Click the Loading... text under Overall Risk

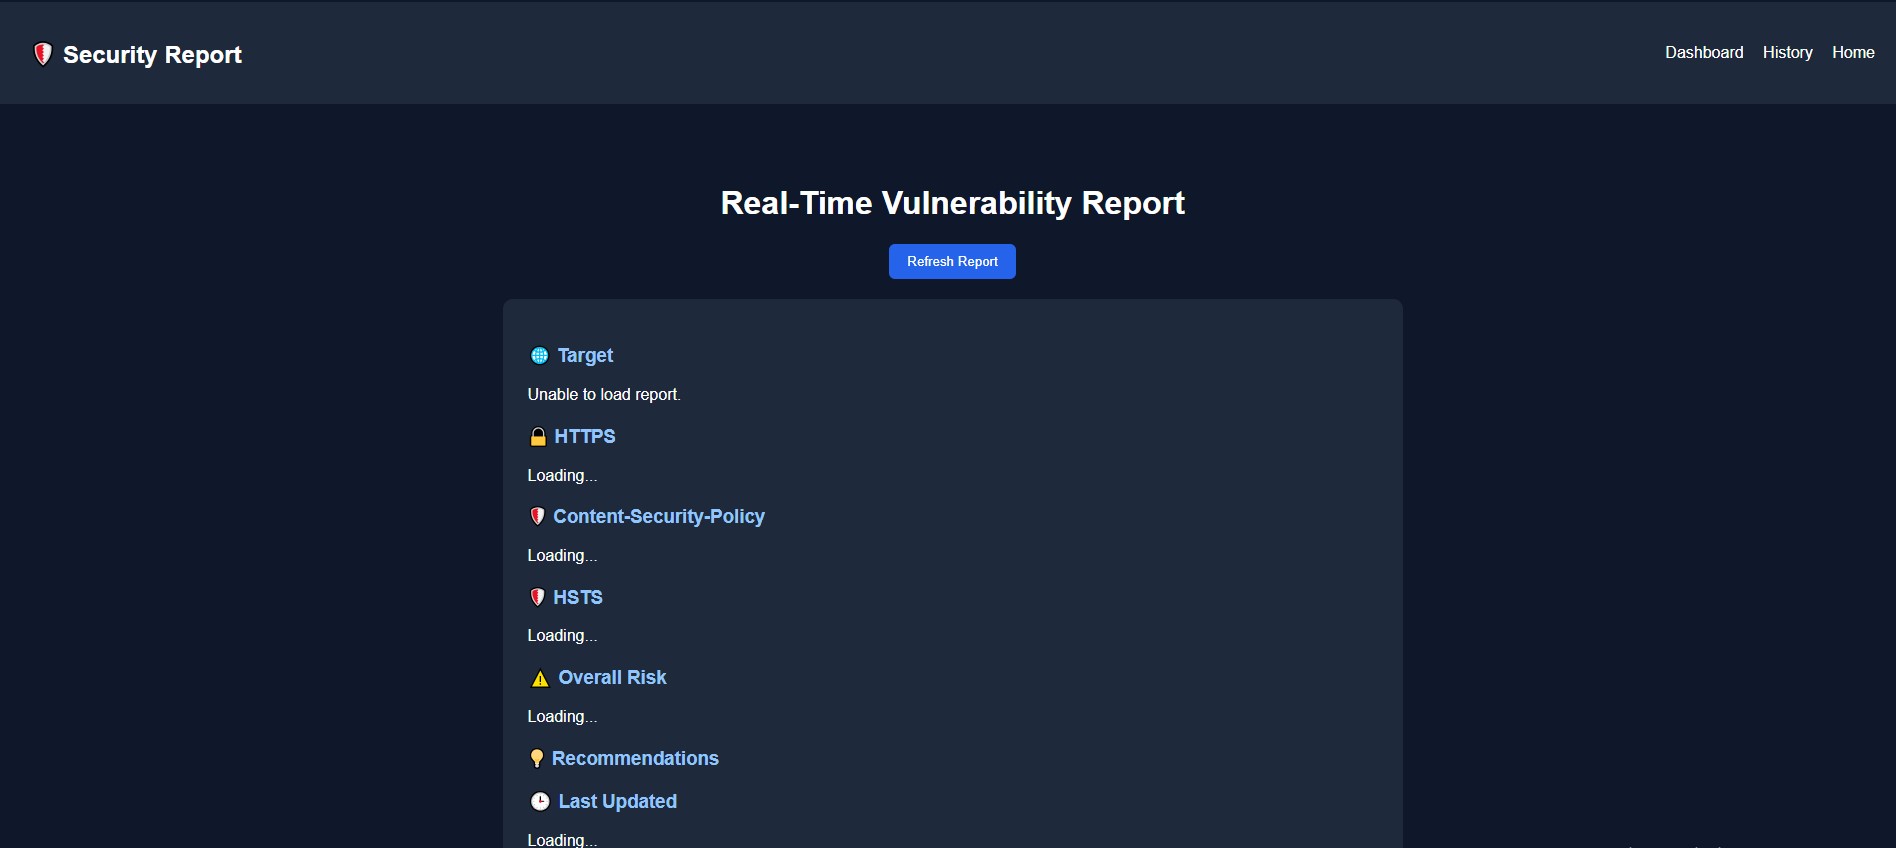[x=562, y=716]
